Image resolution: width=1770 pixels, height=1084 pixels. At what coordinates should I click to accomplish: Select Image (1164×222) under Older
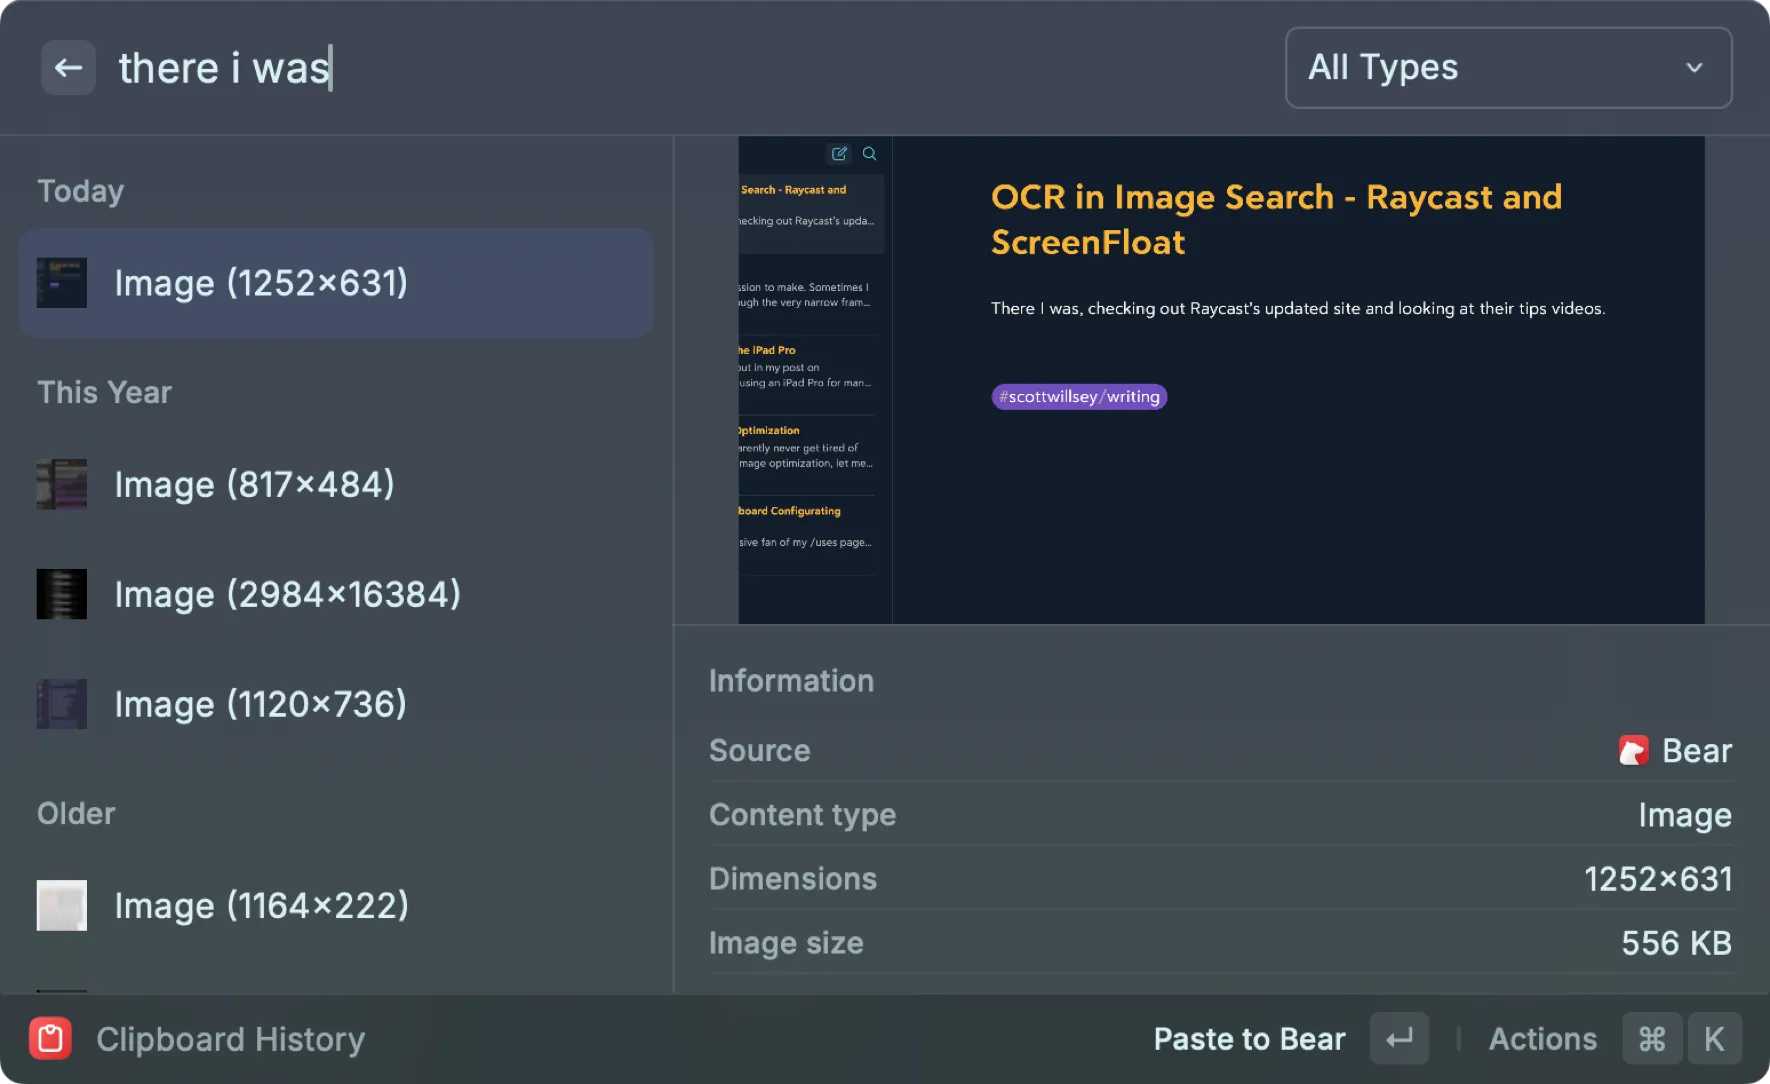click(261, 905)
